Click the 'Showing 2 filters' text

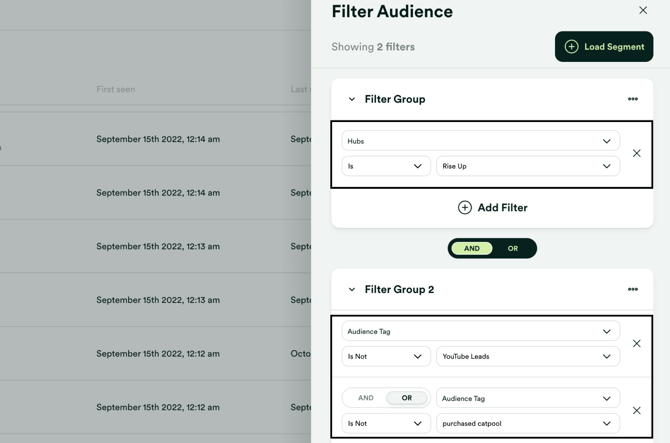click(x=373, y=47)
